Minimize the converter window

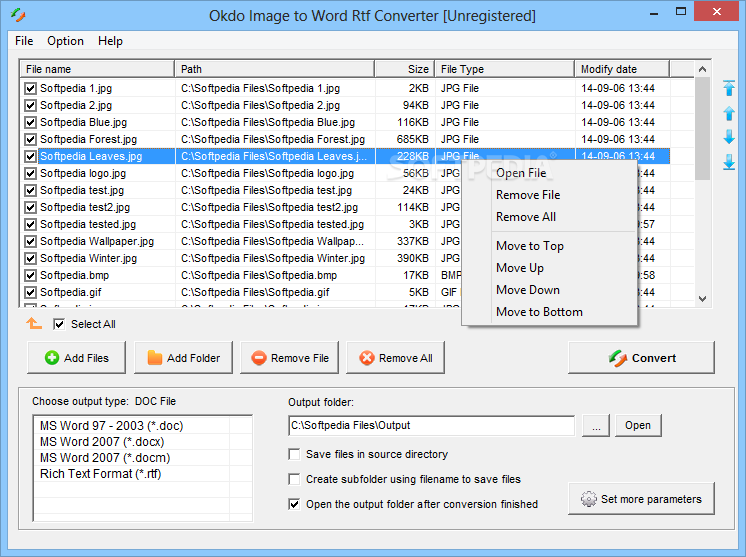pos(654,13)
